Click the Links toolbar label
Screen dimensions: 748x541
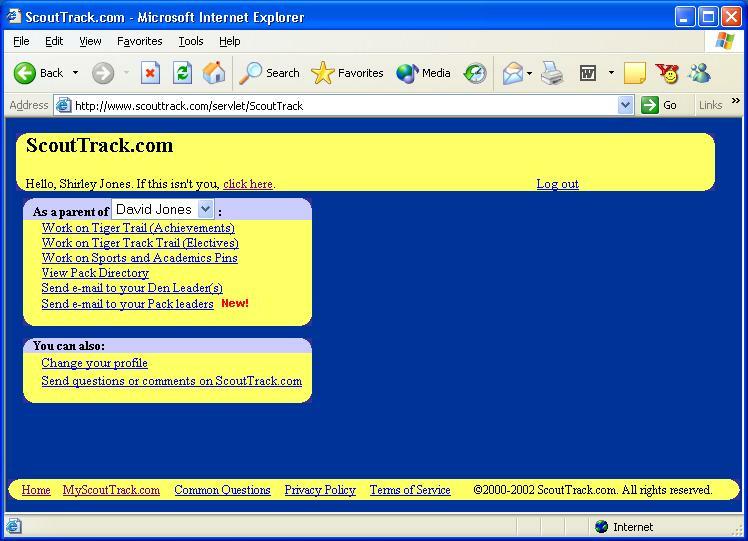(x=710, y=105)
